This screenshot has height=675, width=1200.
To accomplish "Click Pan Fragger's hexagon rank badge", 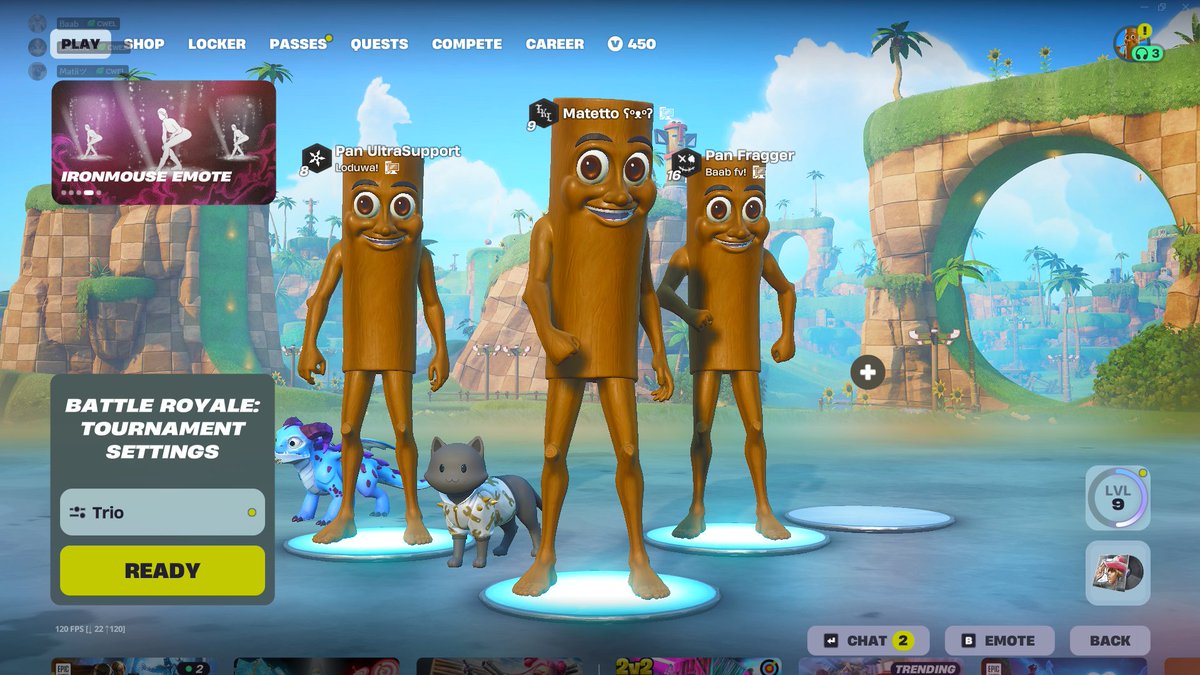I will 686,162.
